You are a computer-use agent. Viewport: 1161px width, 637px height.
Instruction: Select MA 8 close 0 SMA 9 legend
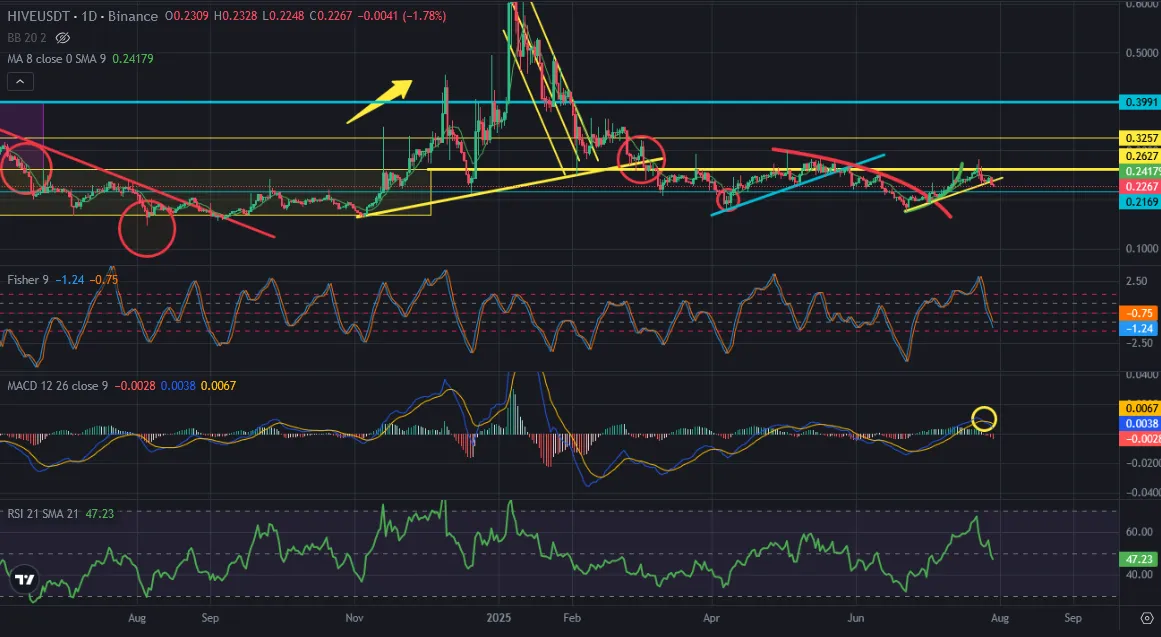pos(57,59)
